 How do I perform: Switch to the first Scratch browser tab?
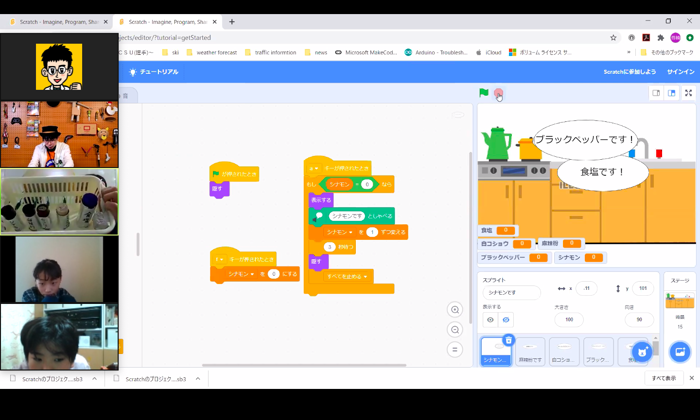[55, 21]
